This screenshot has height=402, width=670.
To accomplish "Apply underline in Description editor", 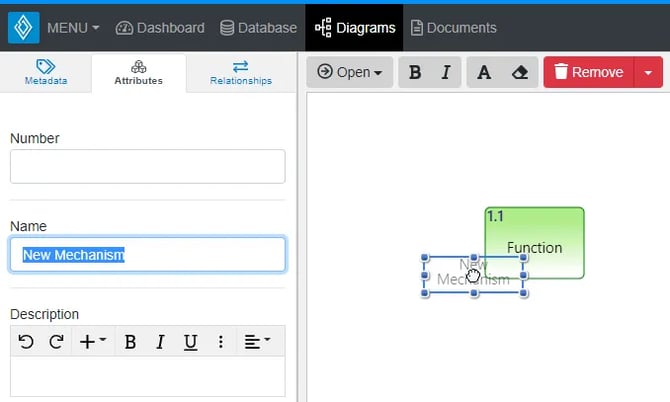I will 191,342.
